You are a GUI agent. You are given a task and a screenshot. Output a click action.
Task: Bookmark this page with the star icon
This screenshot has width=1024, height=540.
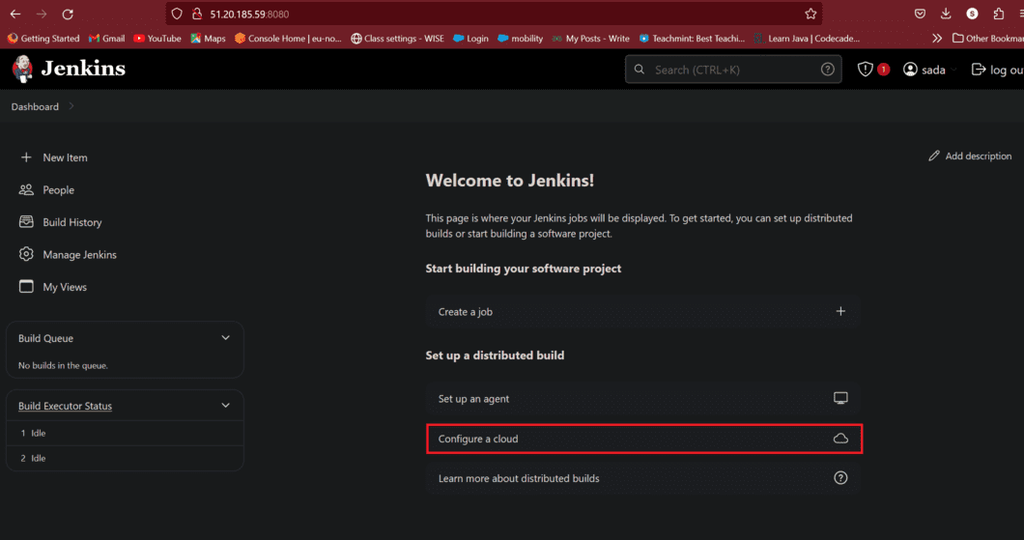(x=810, y=14)
